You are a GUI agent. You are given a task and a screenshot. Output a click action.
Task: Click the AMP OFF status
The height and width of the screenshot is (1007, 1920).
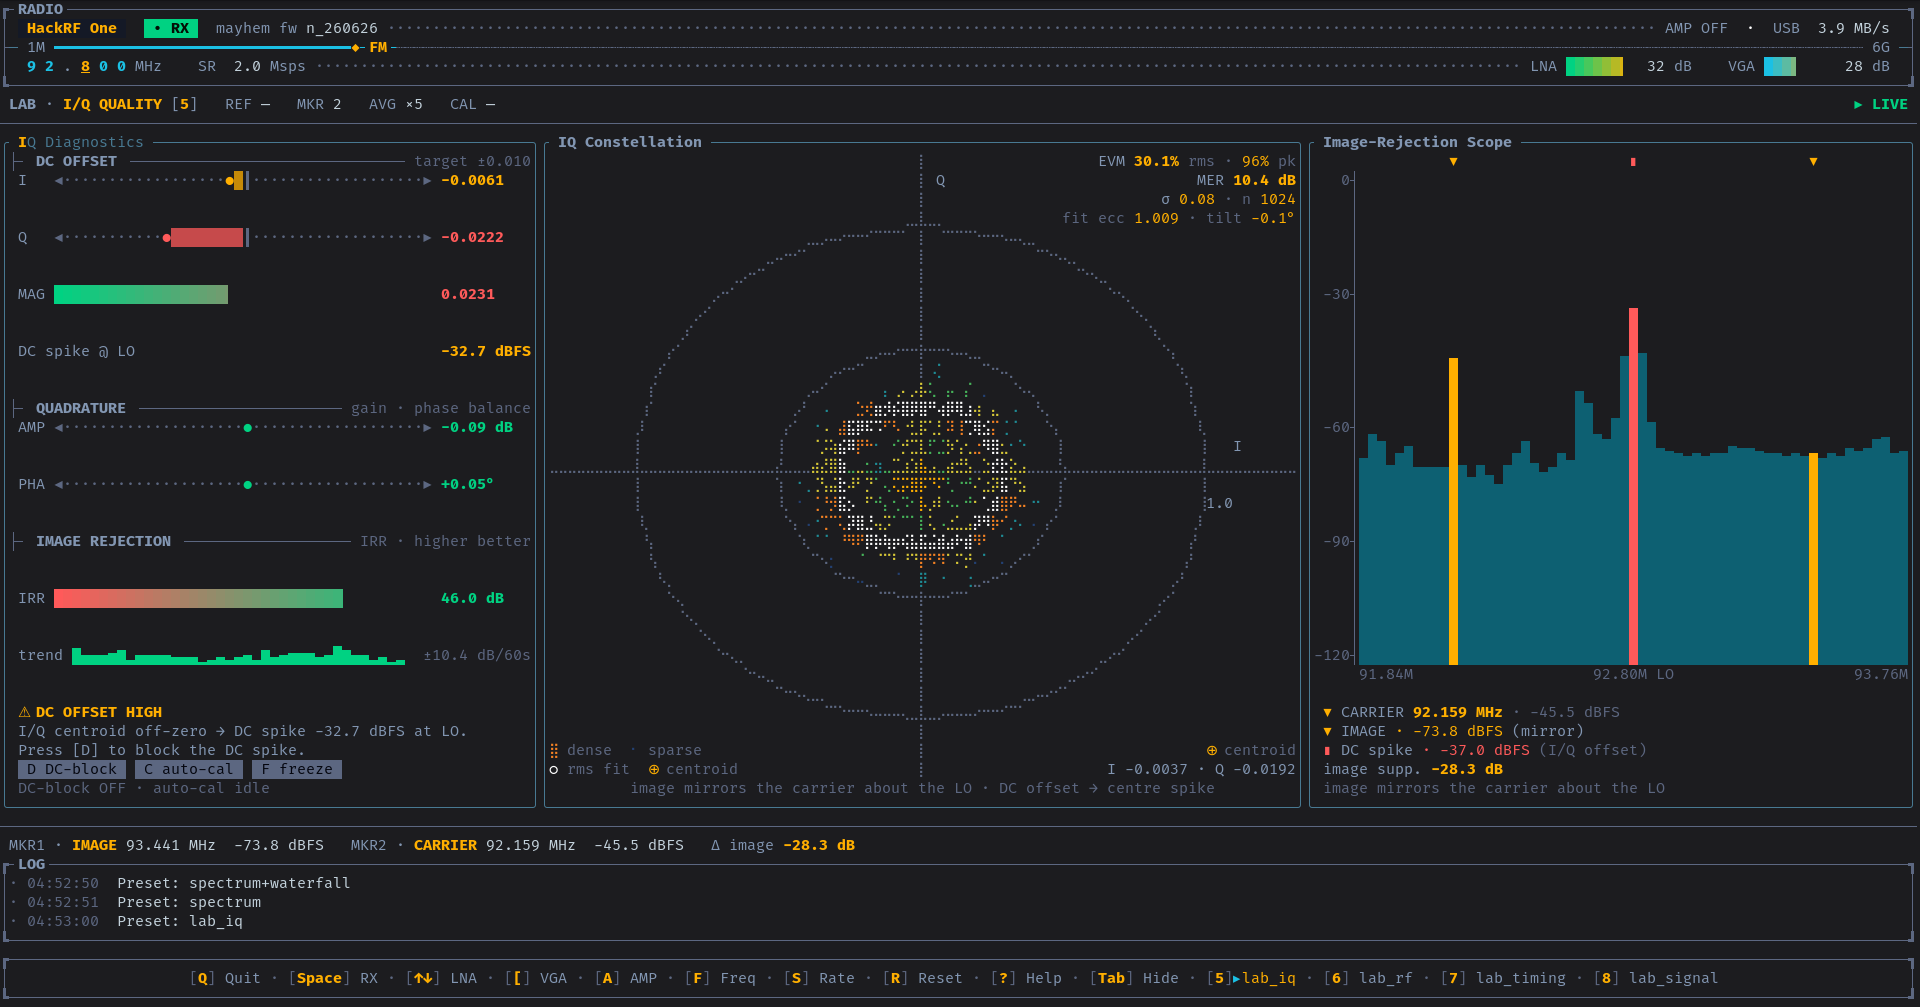[1696, 28]
